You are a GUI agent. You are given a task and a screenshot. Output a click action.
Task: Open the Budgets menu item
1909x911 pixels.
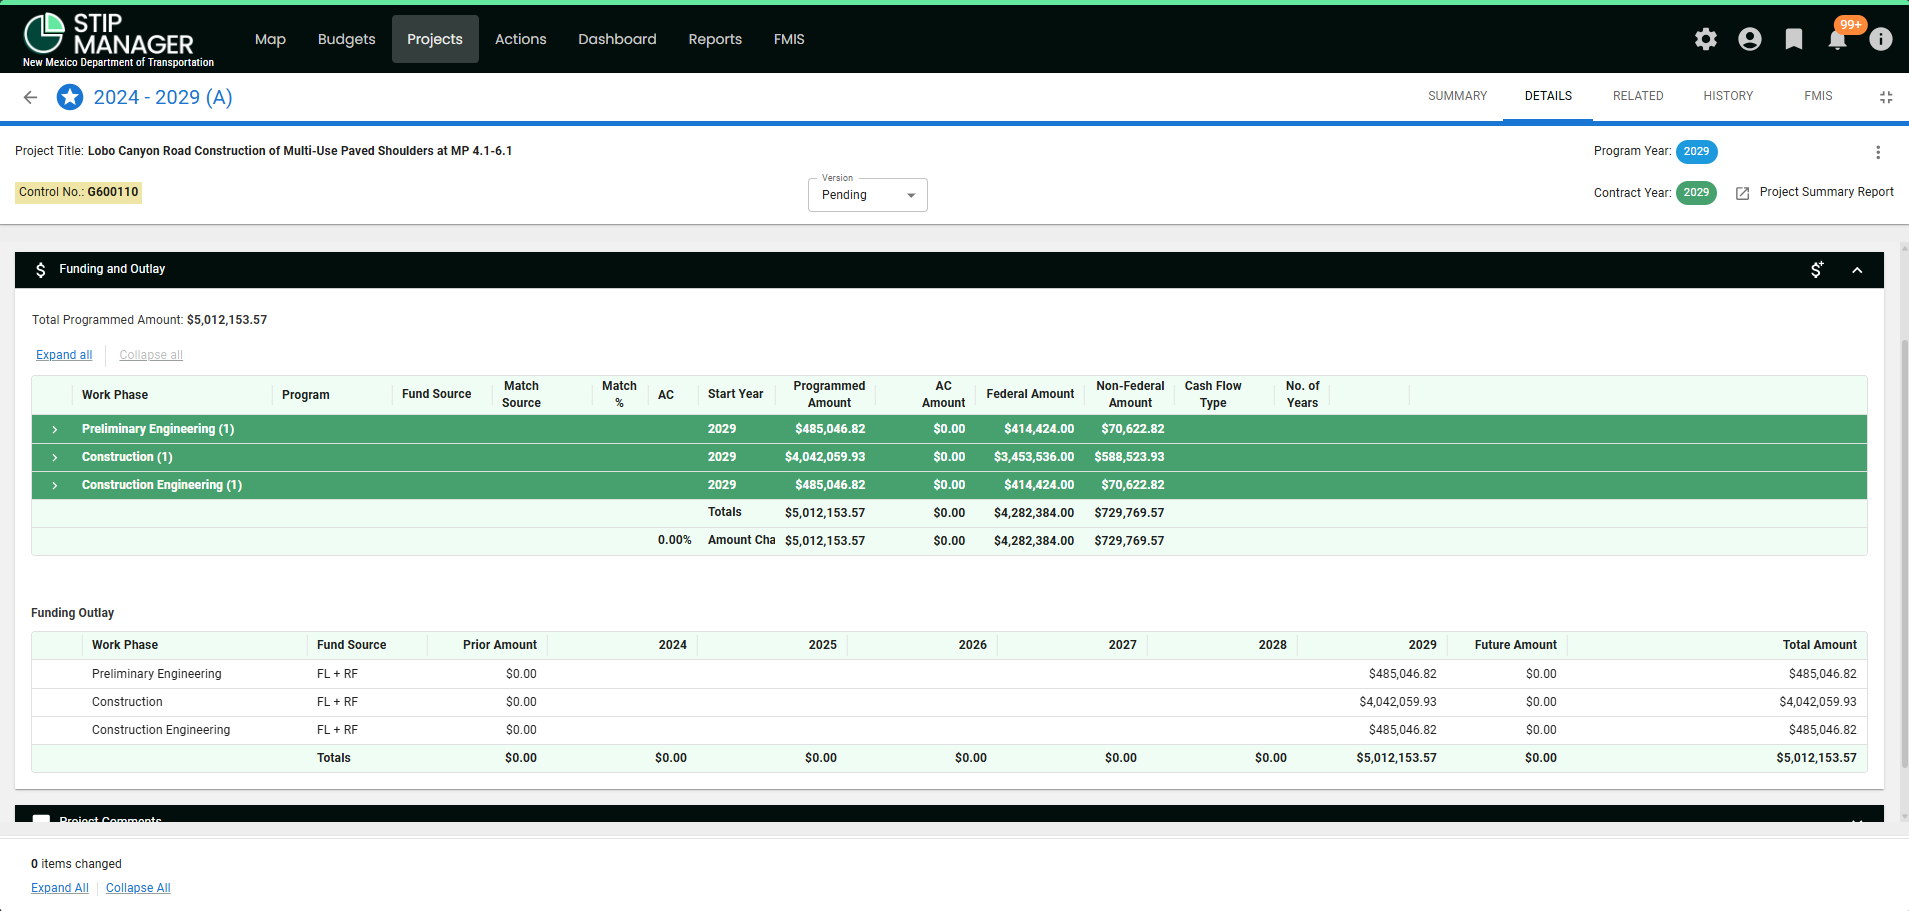(x=346, y=39)
